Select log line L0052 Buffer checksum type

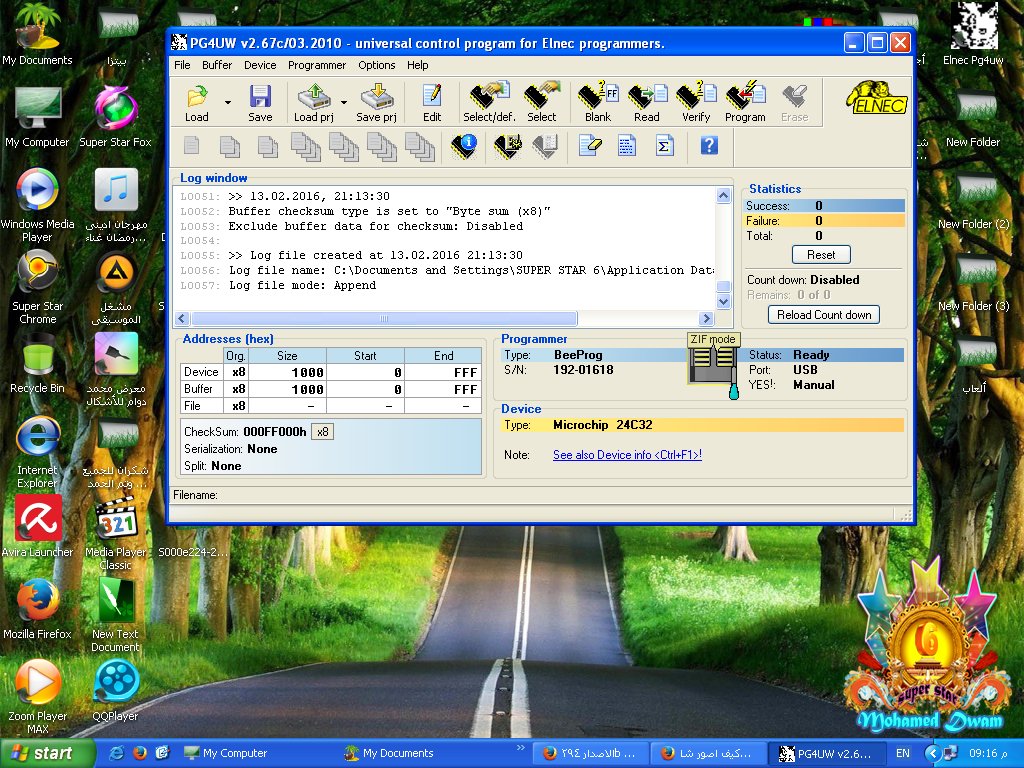click(389, 212)
